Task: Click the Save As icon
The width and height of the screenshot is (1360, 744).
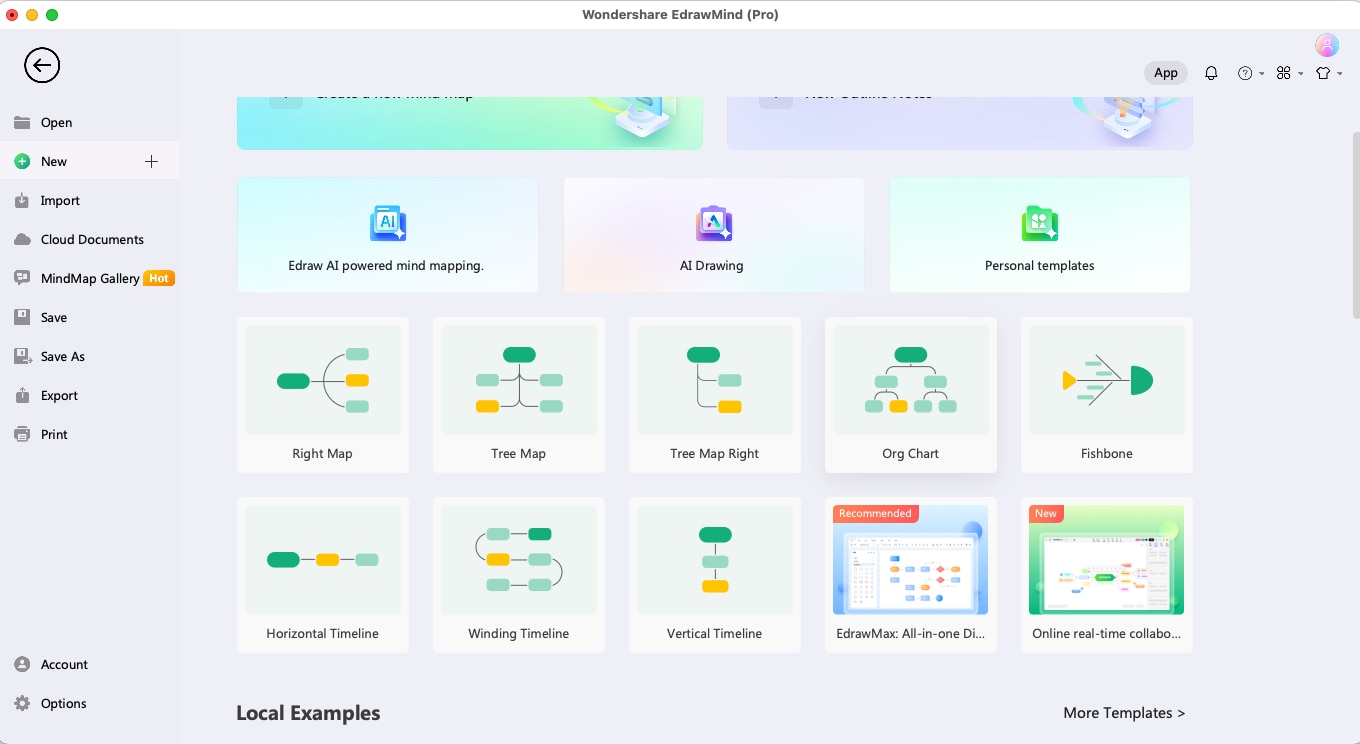Action: point(22,356)
